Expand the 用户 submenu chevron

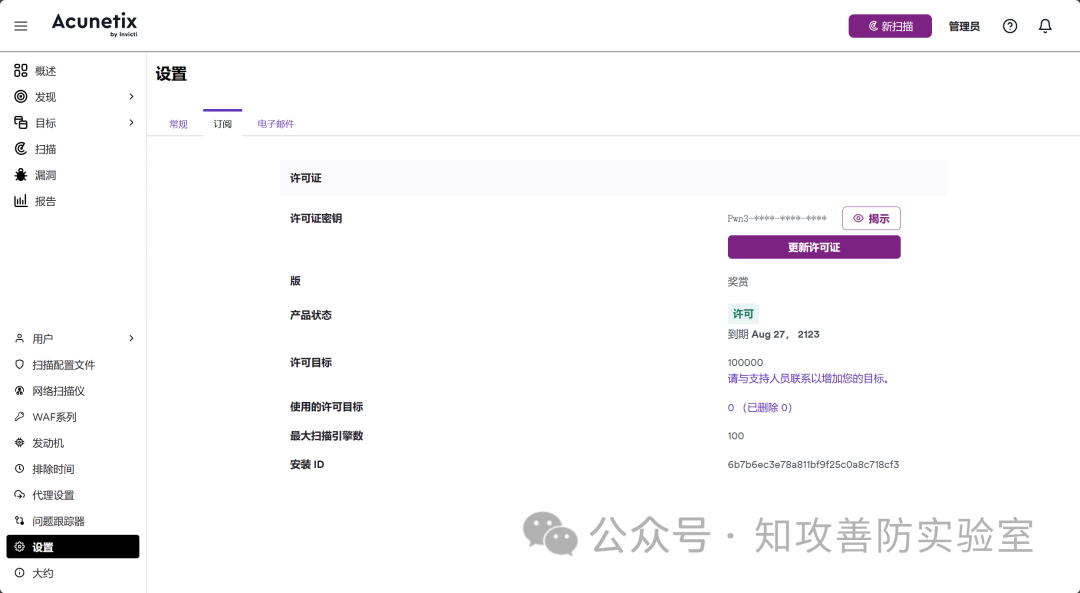pyautogui.click(x=132, y=338)
